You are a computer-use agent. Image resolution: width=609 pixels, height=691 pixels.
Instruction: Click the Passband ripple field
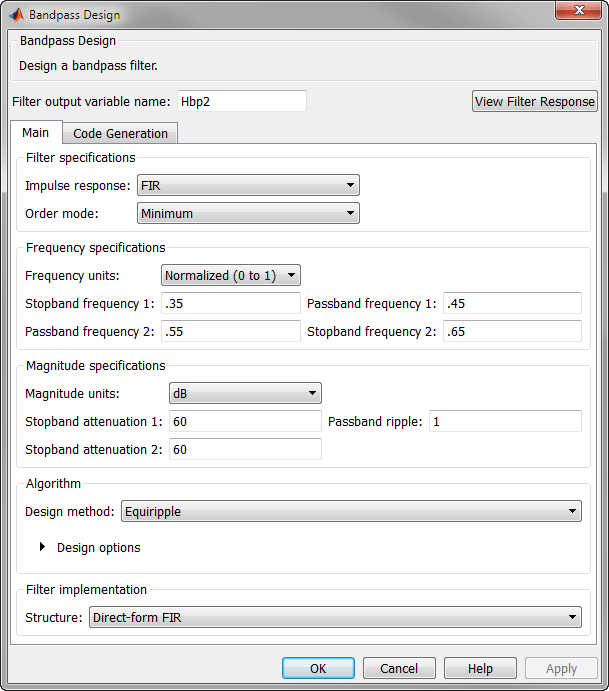click(505, 421)
